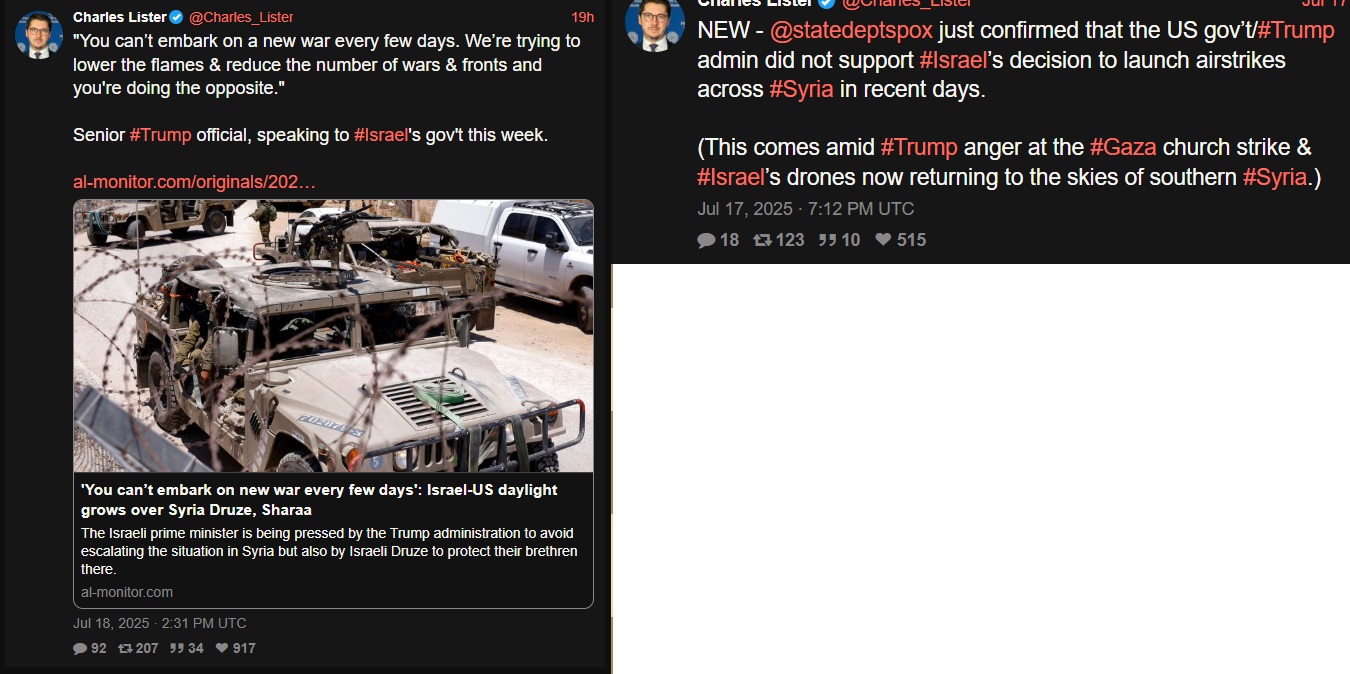
Task: Click quote icon showing 34
Action: coord(176,648)
